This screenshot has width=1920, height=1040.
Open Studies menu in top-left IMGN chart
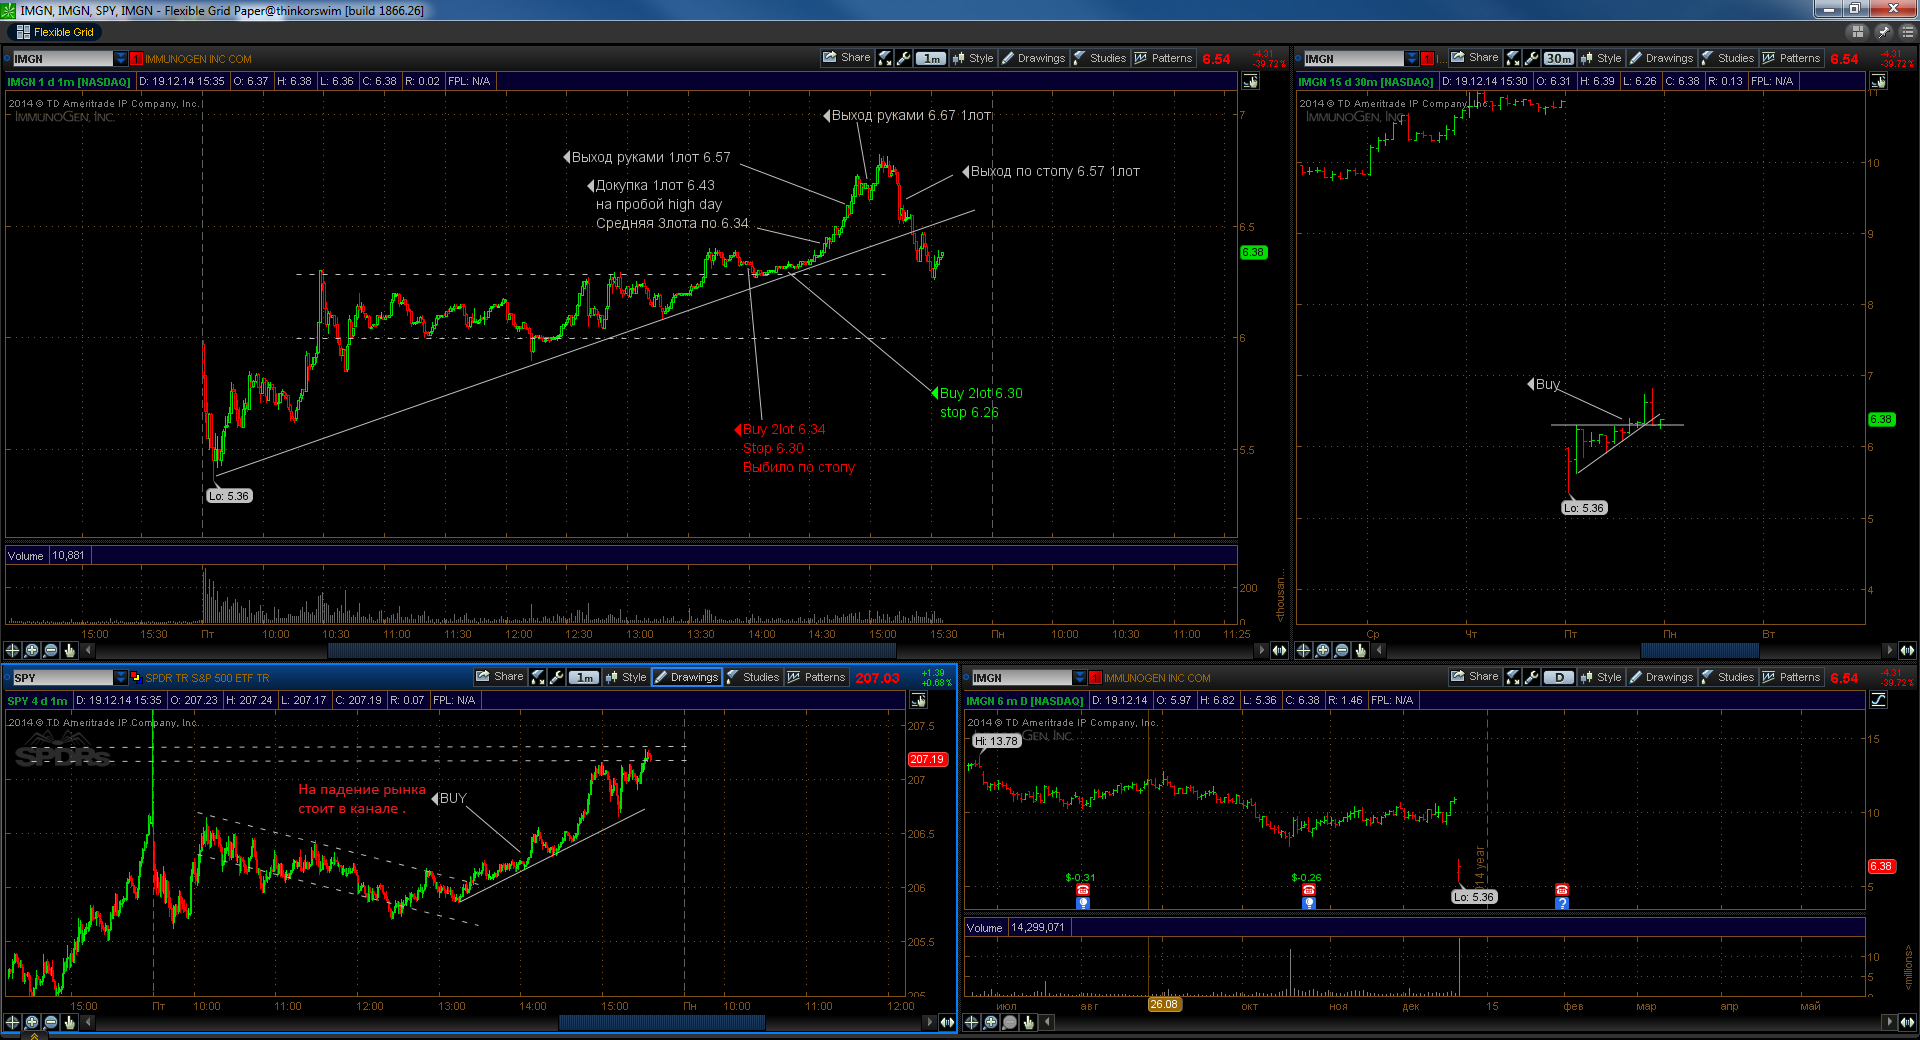pos(1100,58)
